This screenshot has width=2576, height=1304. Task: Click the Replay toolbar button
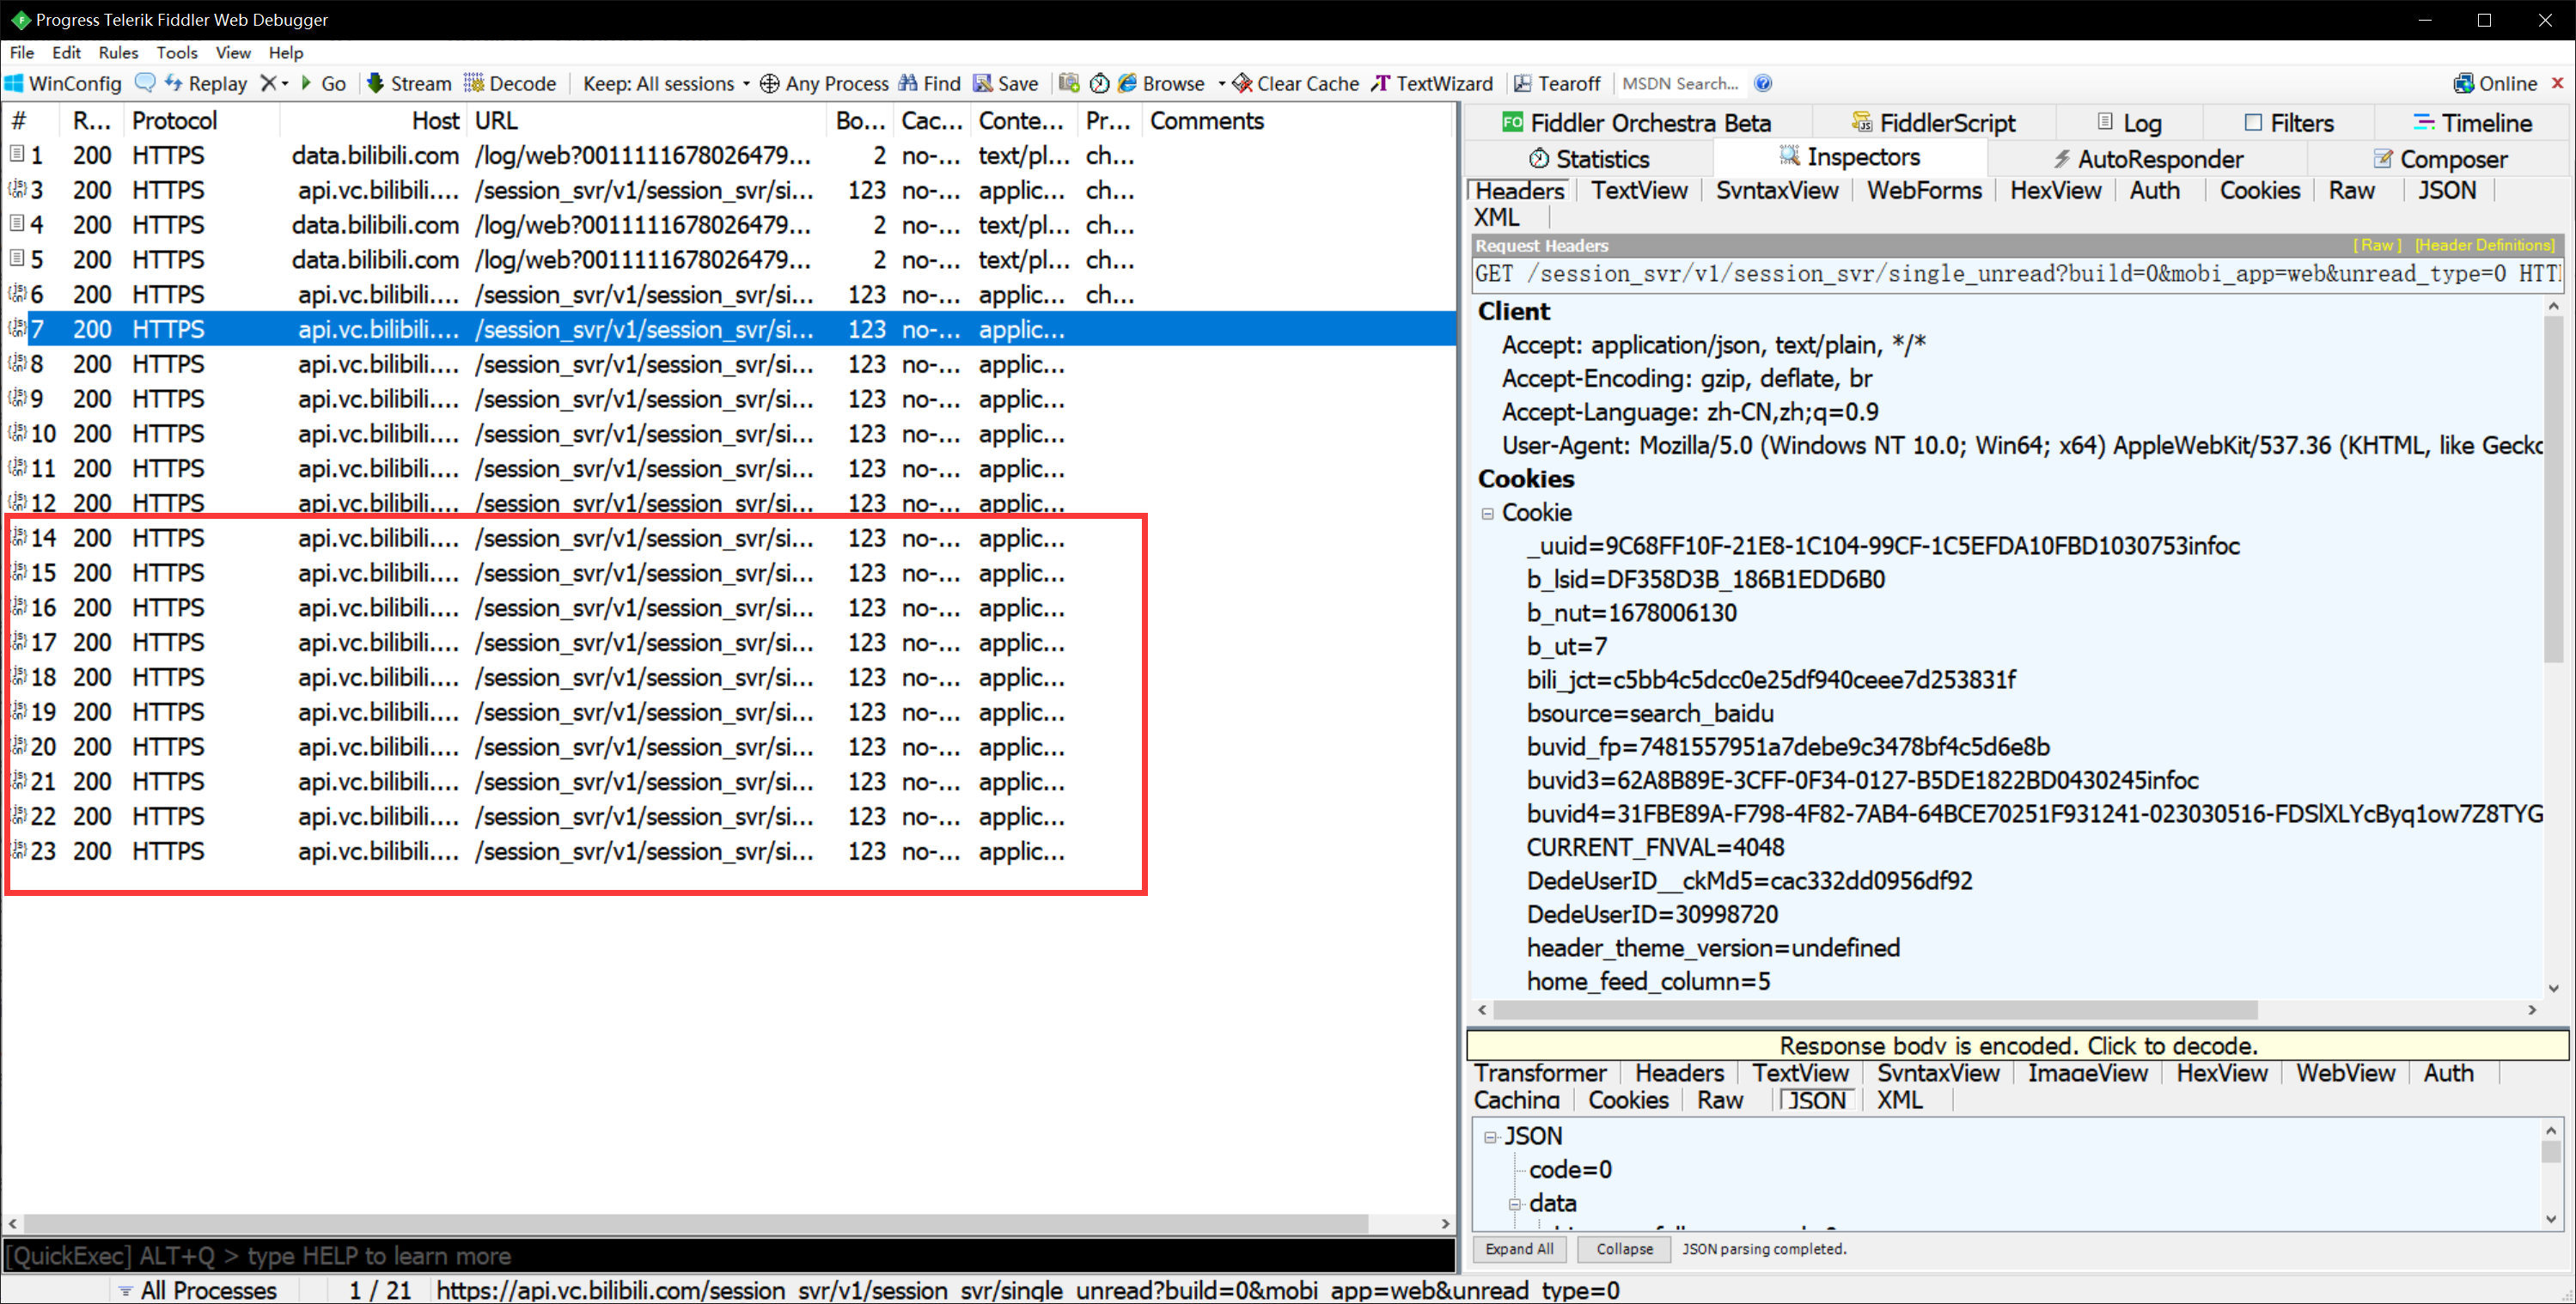pyautogui.click(x=206, y=84)
